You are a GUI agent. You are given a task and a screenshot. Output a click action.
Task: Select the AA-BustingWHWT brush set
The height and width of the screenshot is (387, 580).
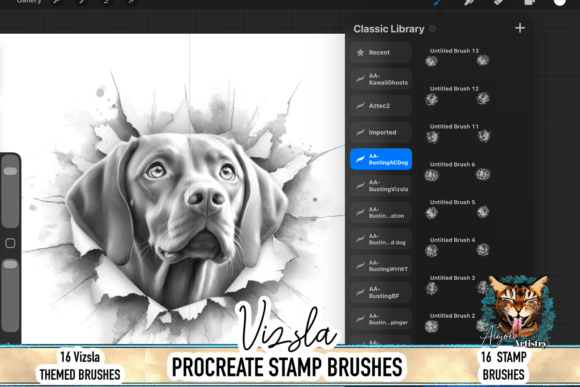[x=381, y=266]
